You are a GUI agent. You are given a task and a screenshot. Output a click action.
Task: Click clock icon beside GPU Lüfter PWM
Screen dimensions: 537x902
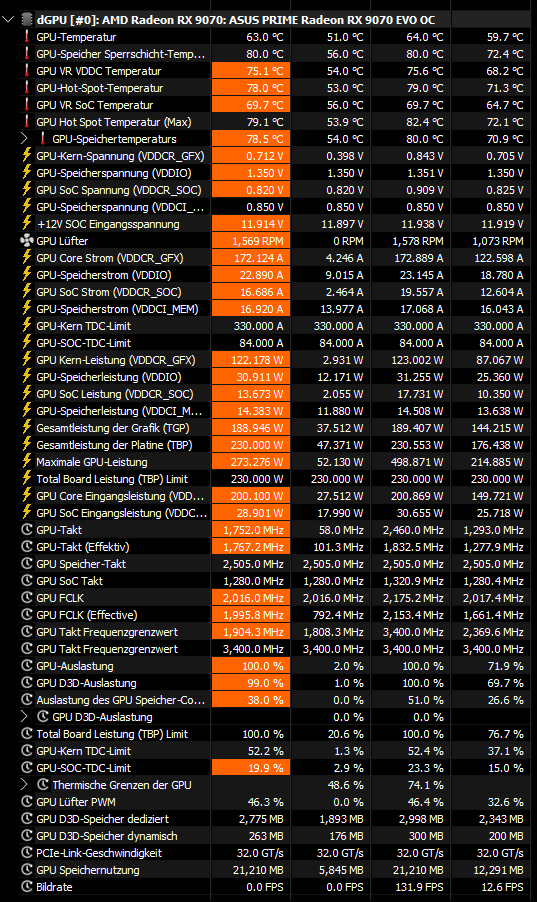pos(26,801)
